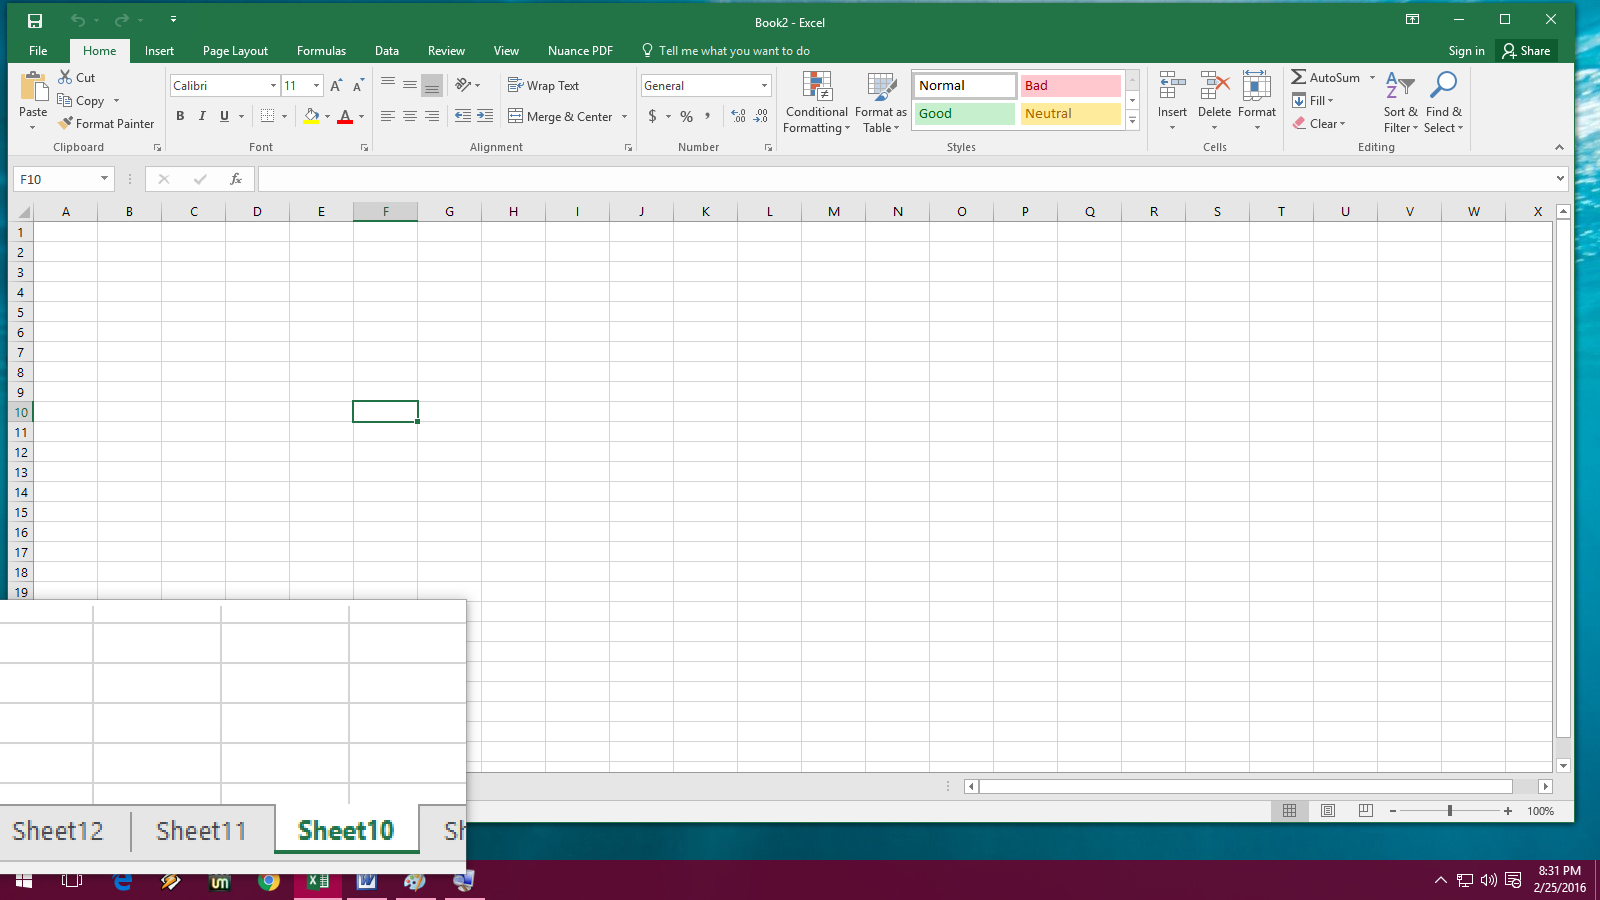Select the Excel icon on the taskbar

(x=316, y=882)
